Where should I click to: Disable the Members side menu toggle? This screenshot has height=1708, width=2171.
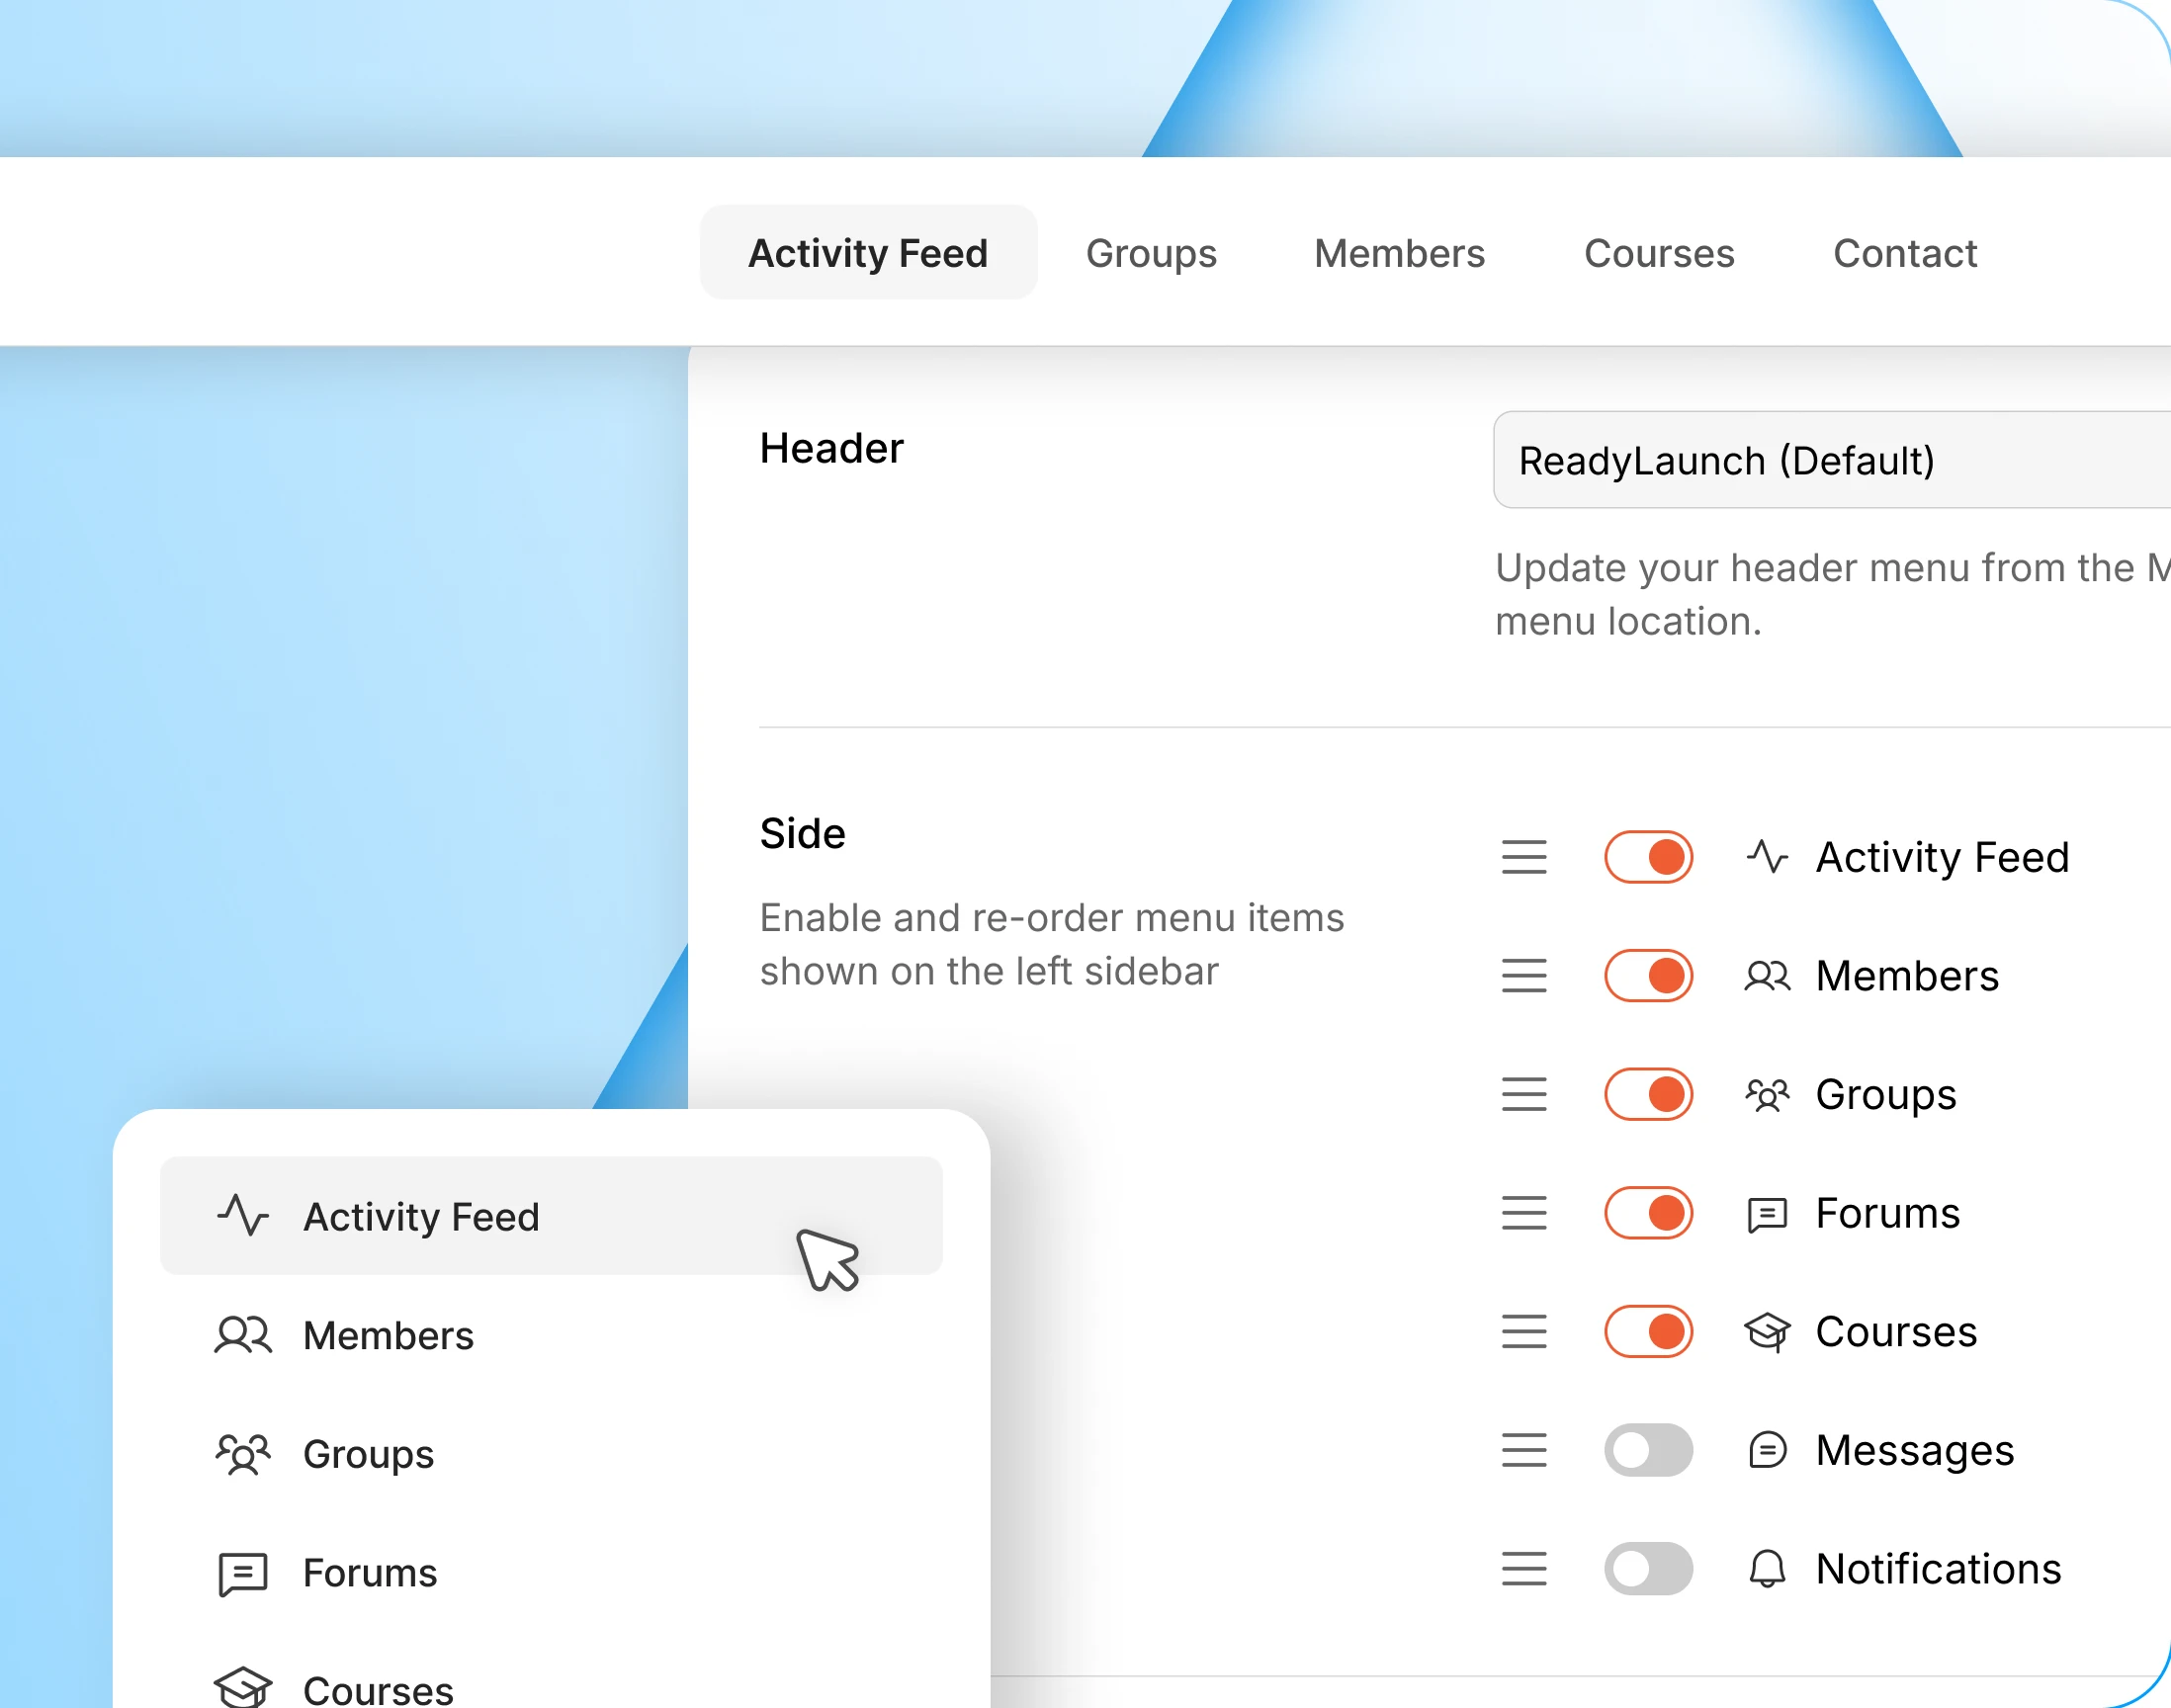click(x=1648, y=975)
